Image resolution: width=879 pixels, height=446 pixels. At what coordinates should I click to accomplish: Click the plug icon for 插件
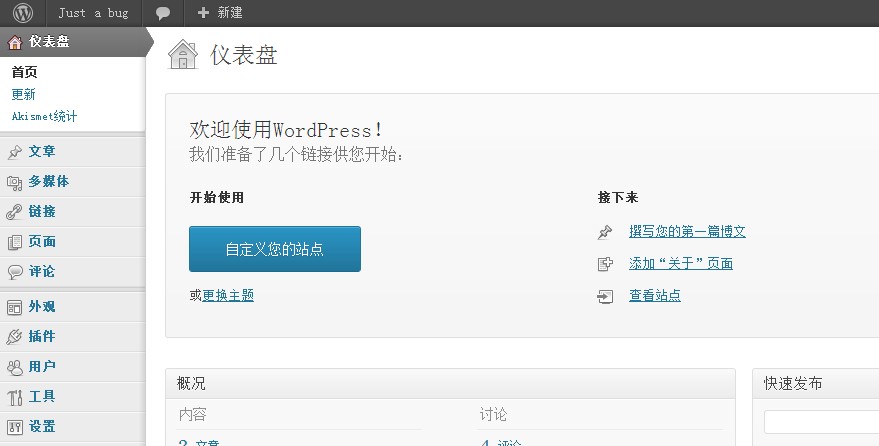[15, 337]
